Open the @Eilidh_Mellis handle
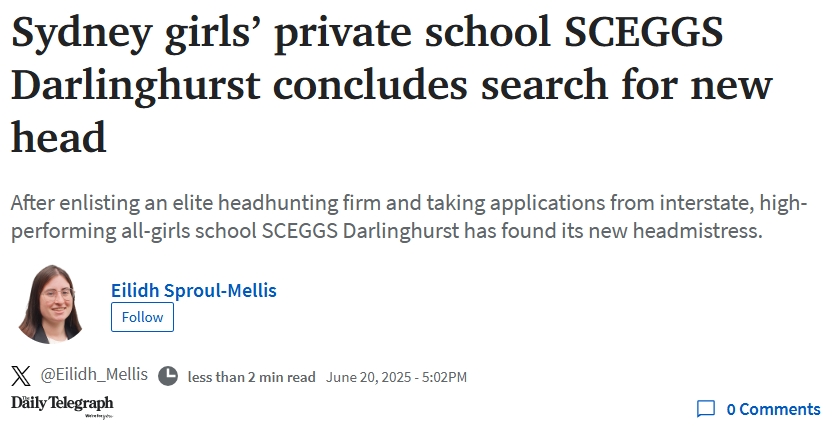 (94, 374)
